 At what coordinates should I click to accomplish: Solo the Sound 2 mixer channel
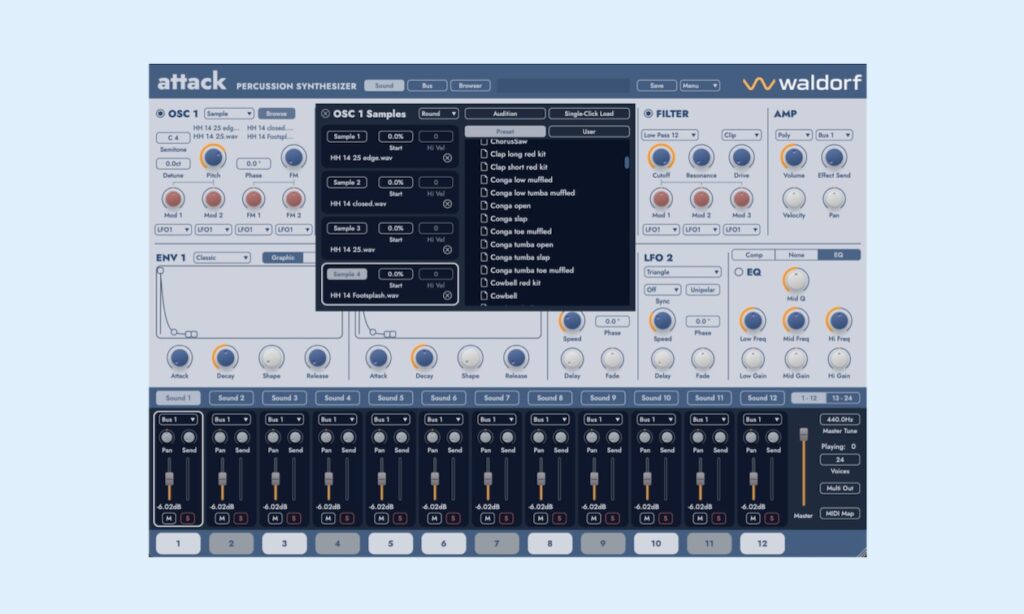pos(242,518)
